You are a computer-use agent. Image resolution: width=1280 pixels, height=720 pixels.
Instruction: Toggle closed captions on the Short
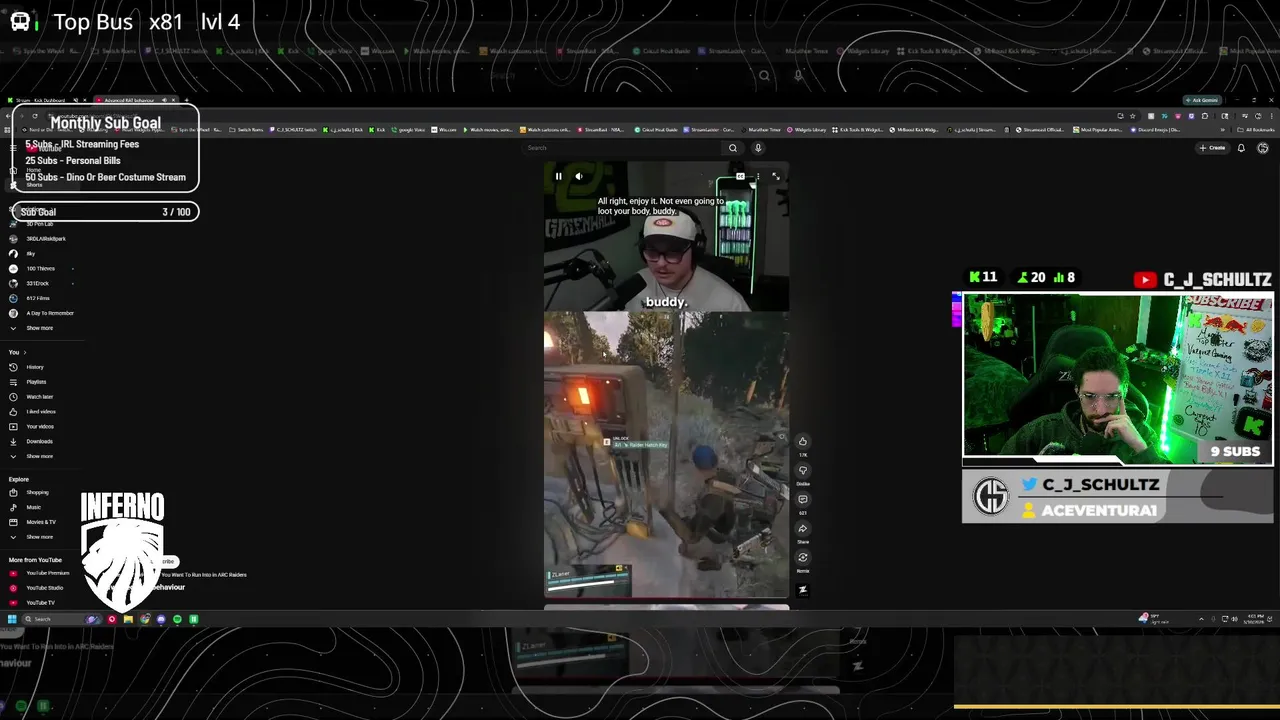[x=740, y=176]
